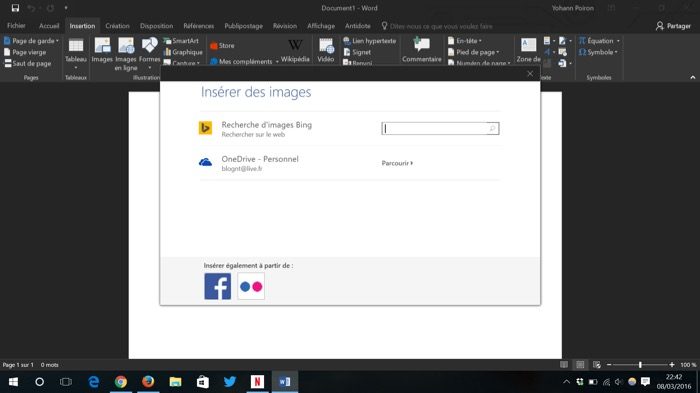Open the Disposition ribbon tab
The image size is (700, 393).
[x=156, y=26]
